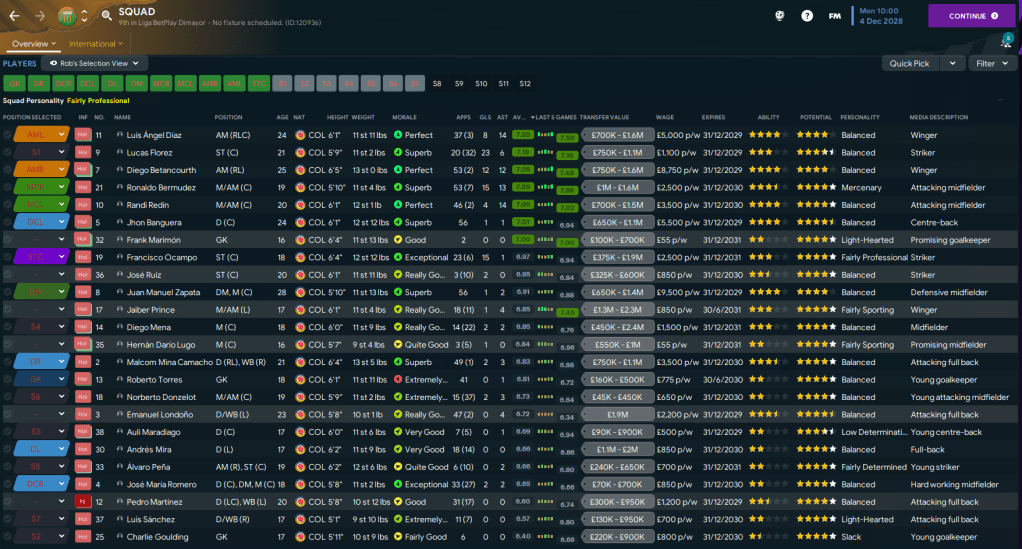Select the GK position slot chip

click(14, 83)
